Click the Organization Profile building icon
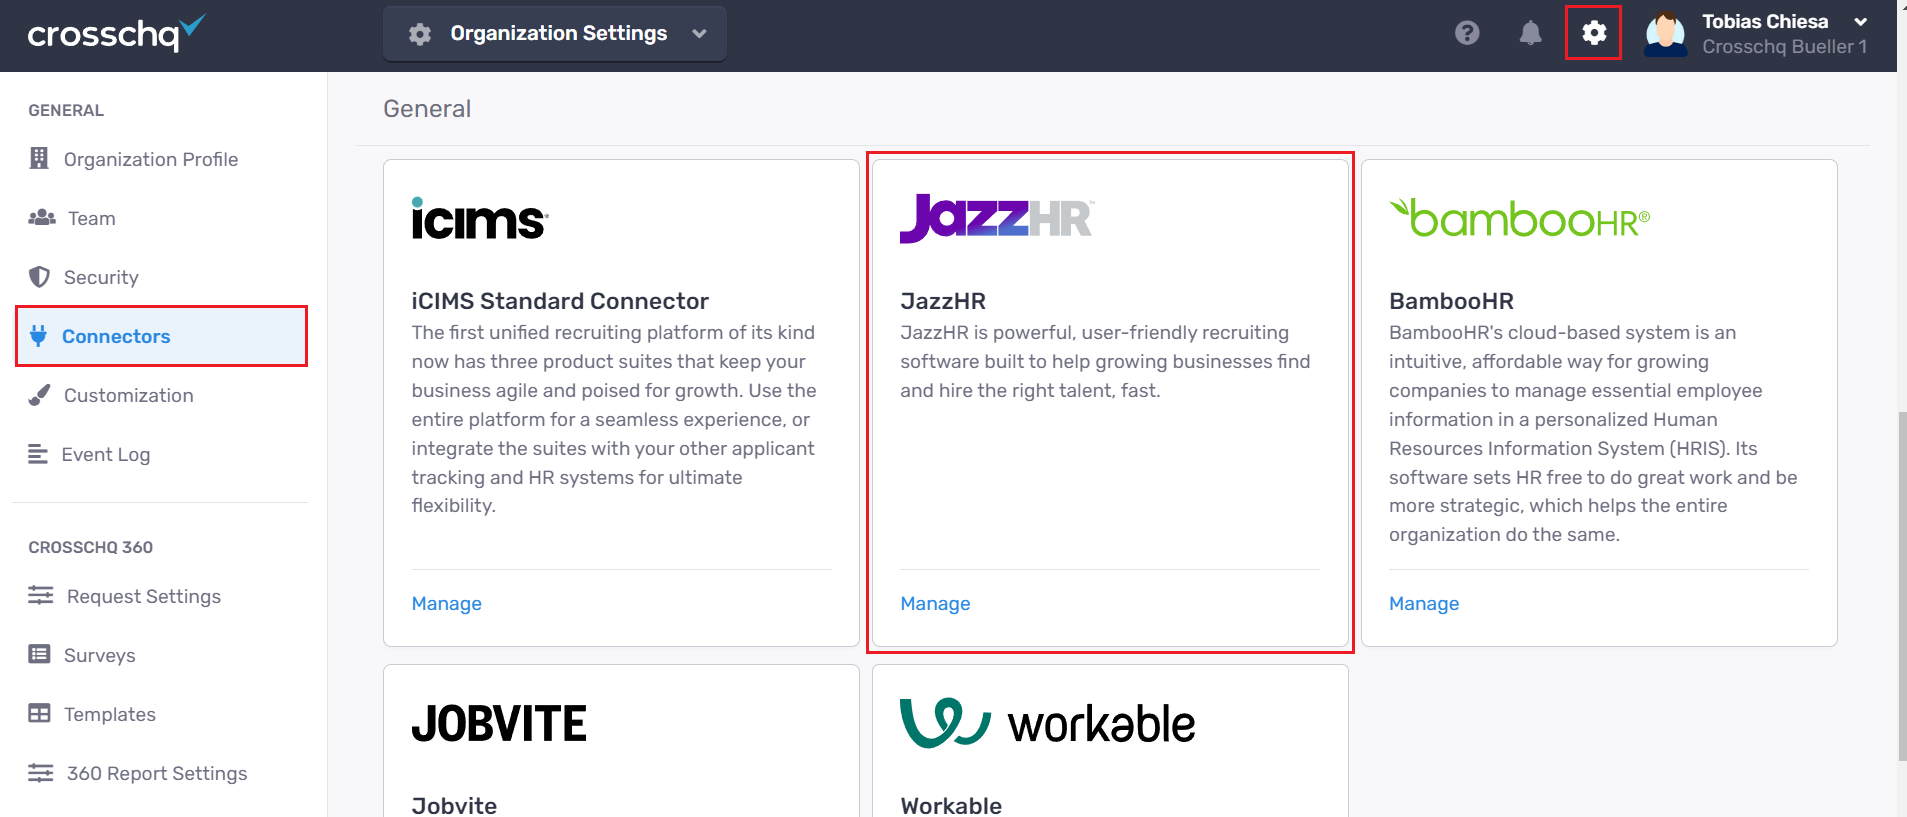Image resolution: width=1907 pixels, height=817 pixels. click(39, 158)
